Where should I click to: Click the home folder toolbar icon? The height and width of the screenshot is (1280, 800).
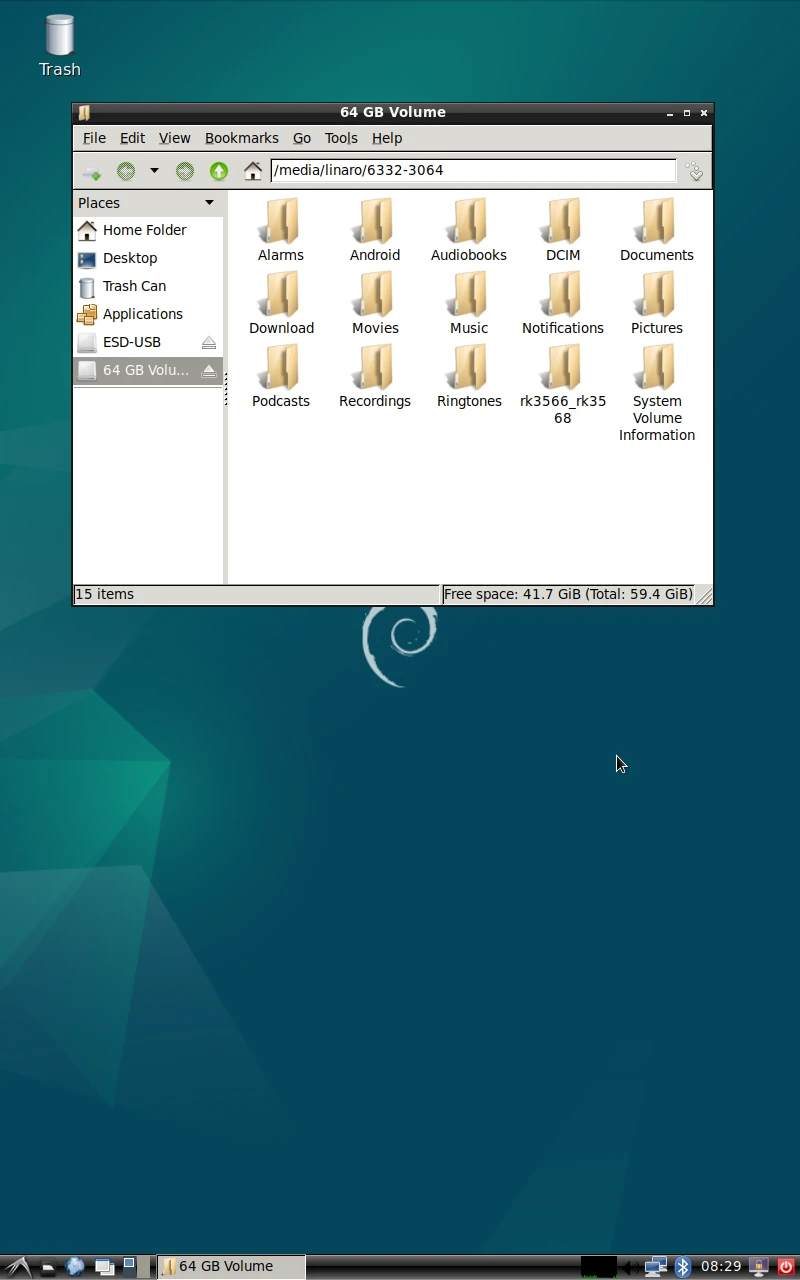click(253, 171)
